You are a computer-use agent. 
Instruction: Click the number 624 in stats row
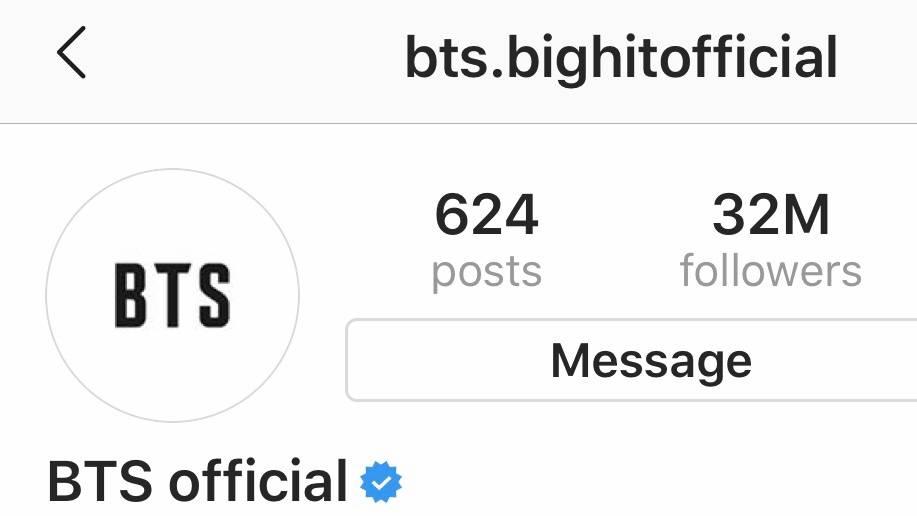click(x=487, y=215)
